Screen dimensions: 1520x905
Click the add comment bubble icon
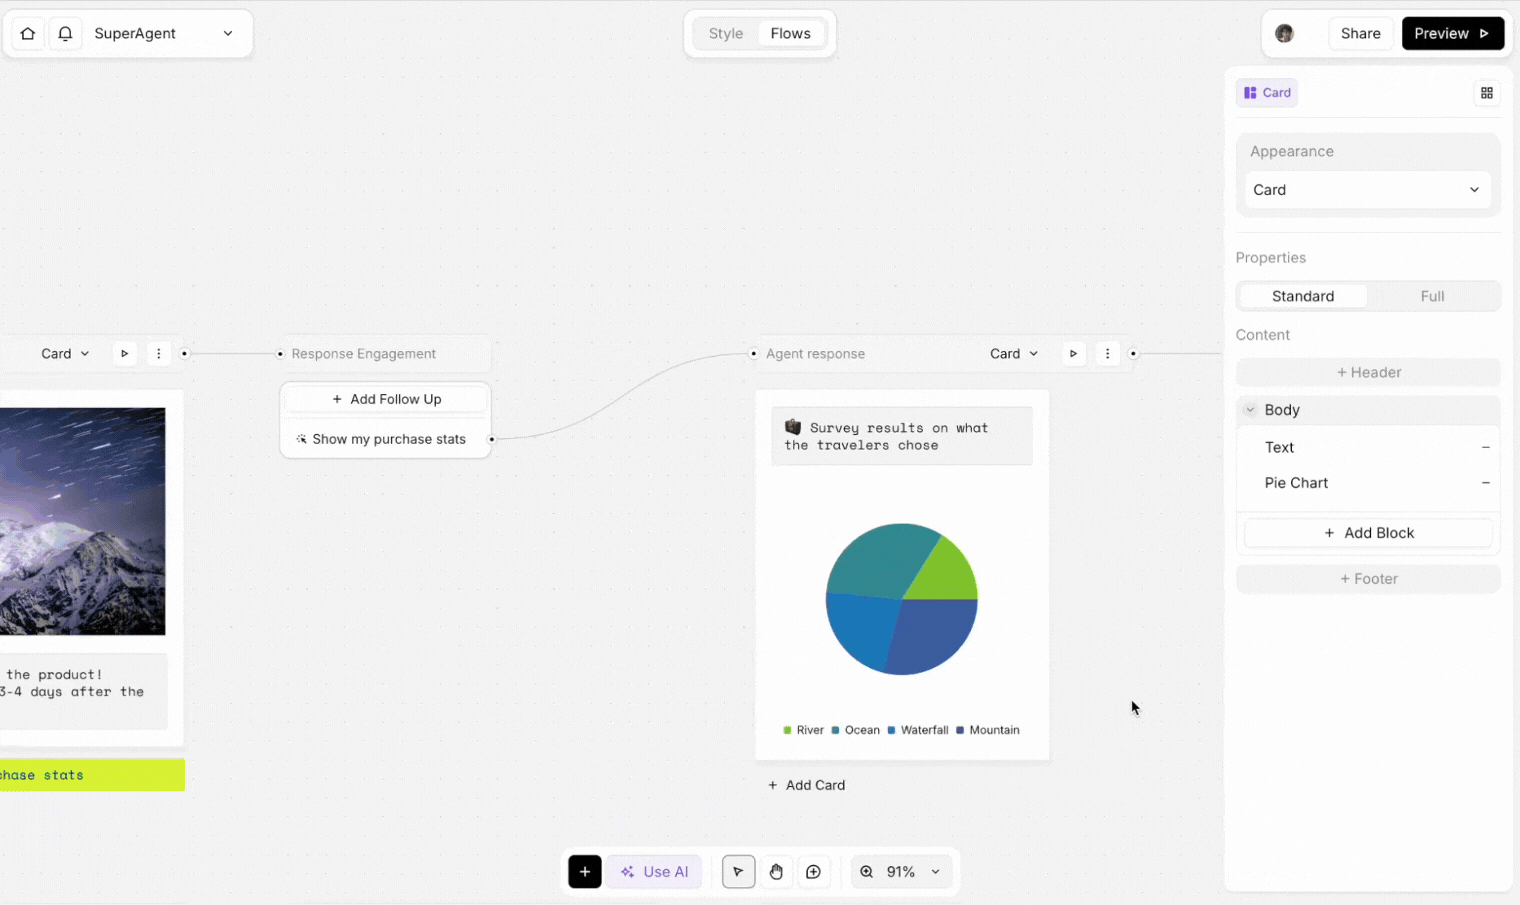pyautogui.click(x=814, y=871)
